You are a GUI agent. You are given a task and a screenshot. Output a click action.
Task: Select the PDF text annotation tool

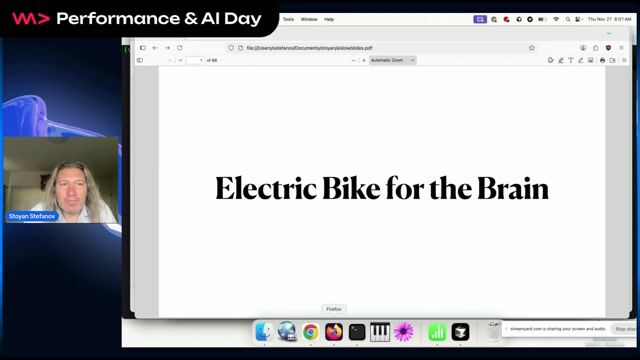click(571, 60)
